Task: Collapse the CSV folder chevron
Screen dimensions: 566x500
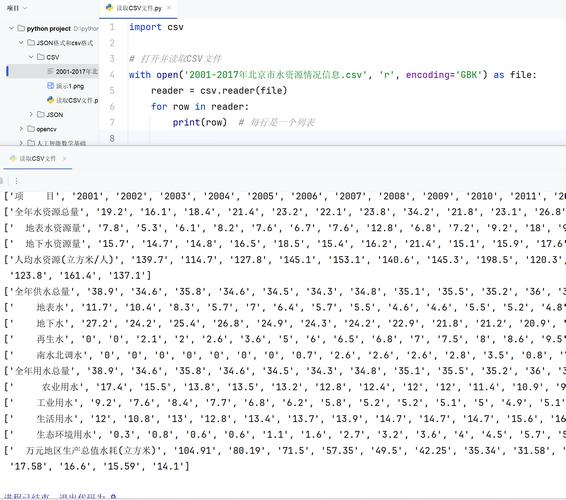Action: [31, 57]
